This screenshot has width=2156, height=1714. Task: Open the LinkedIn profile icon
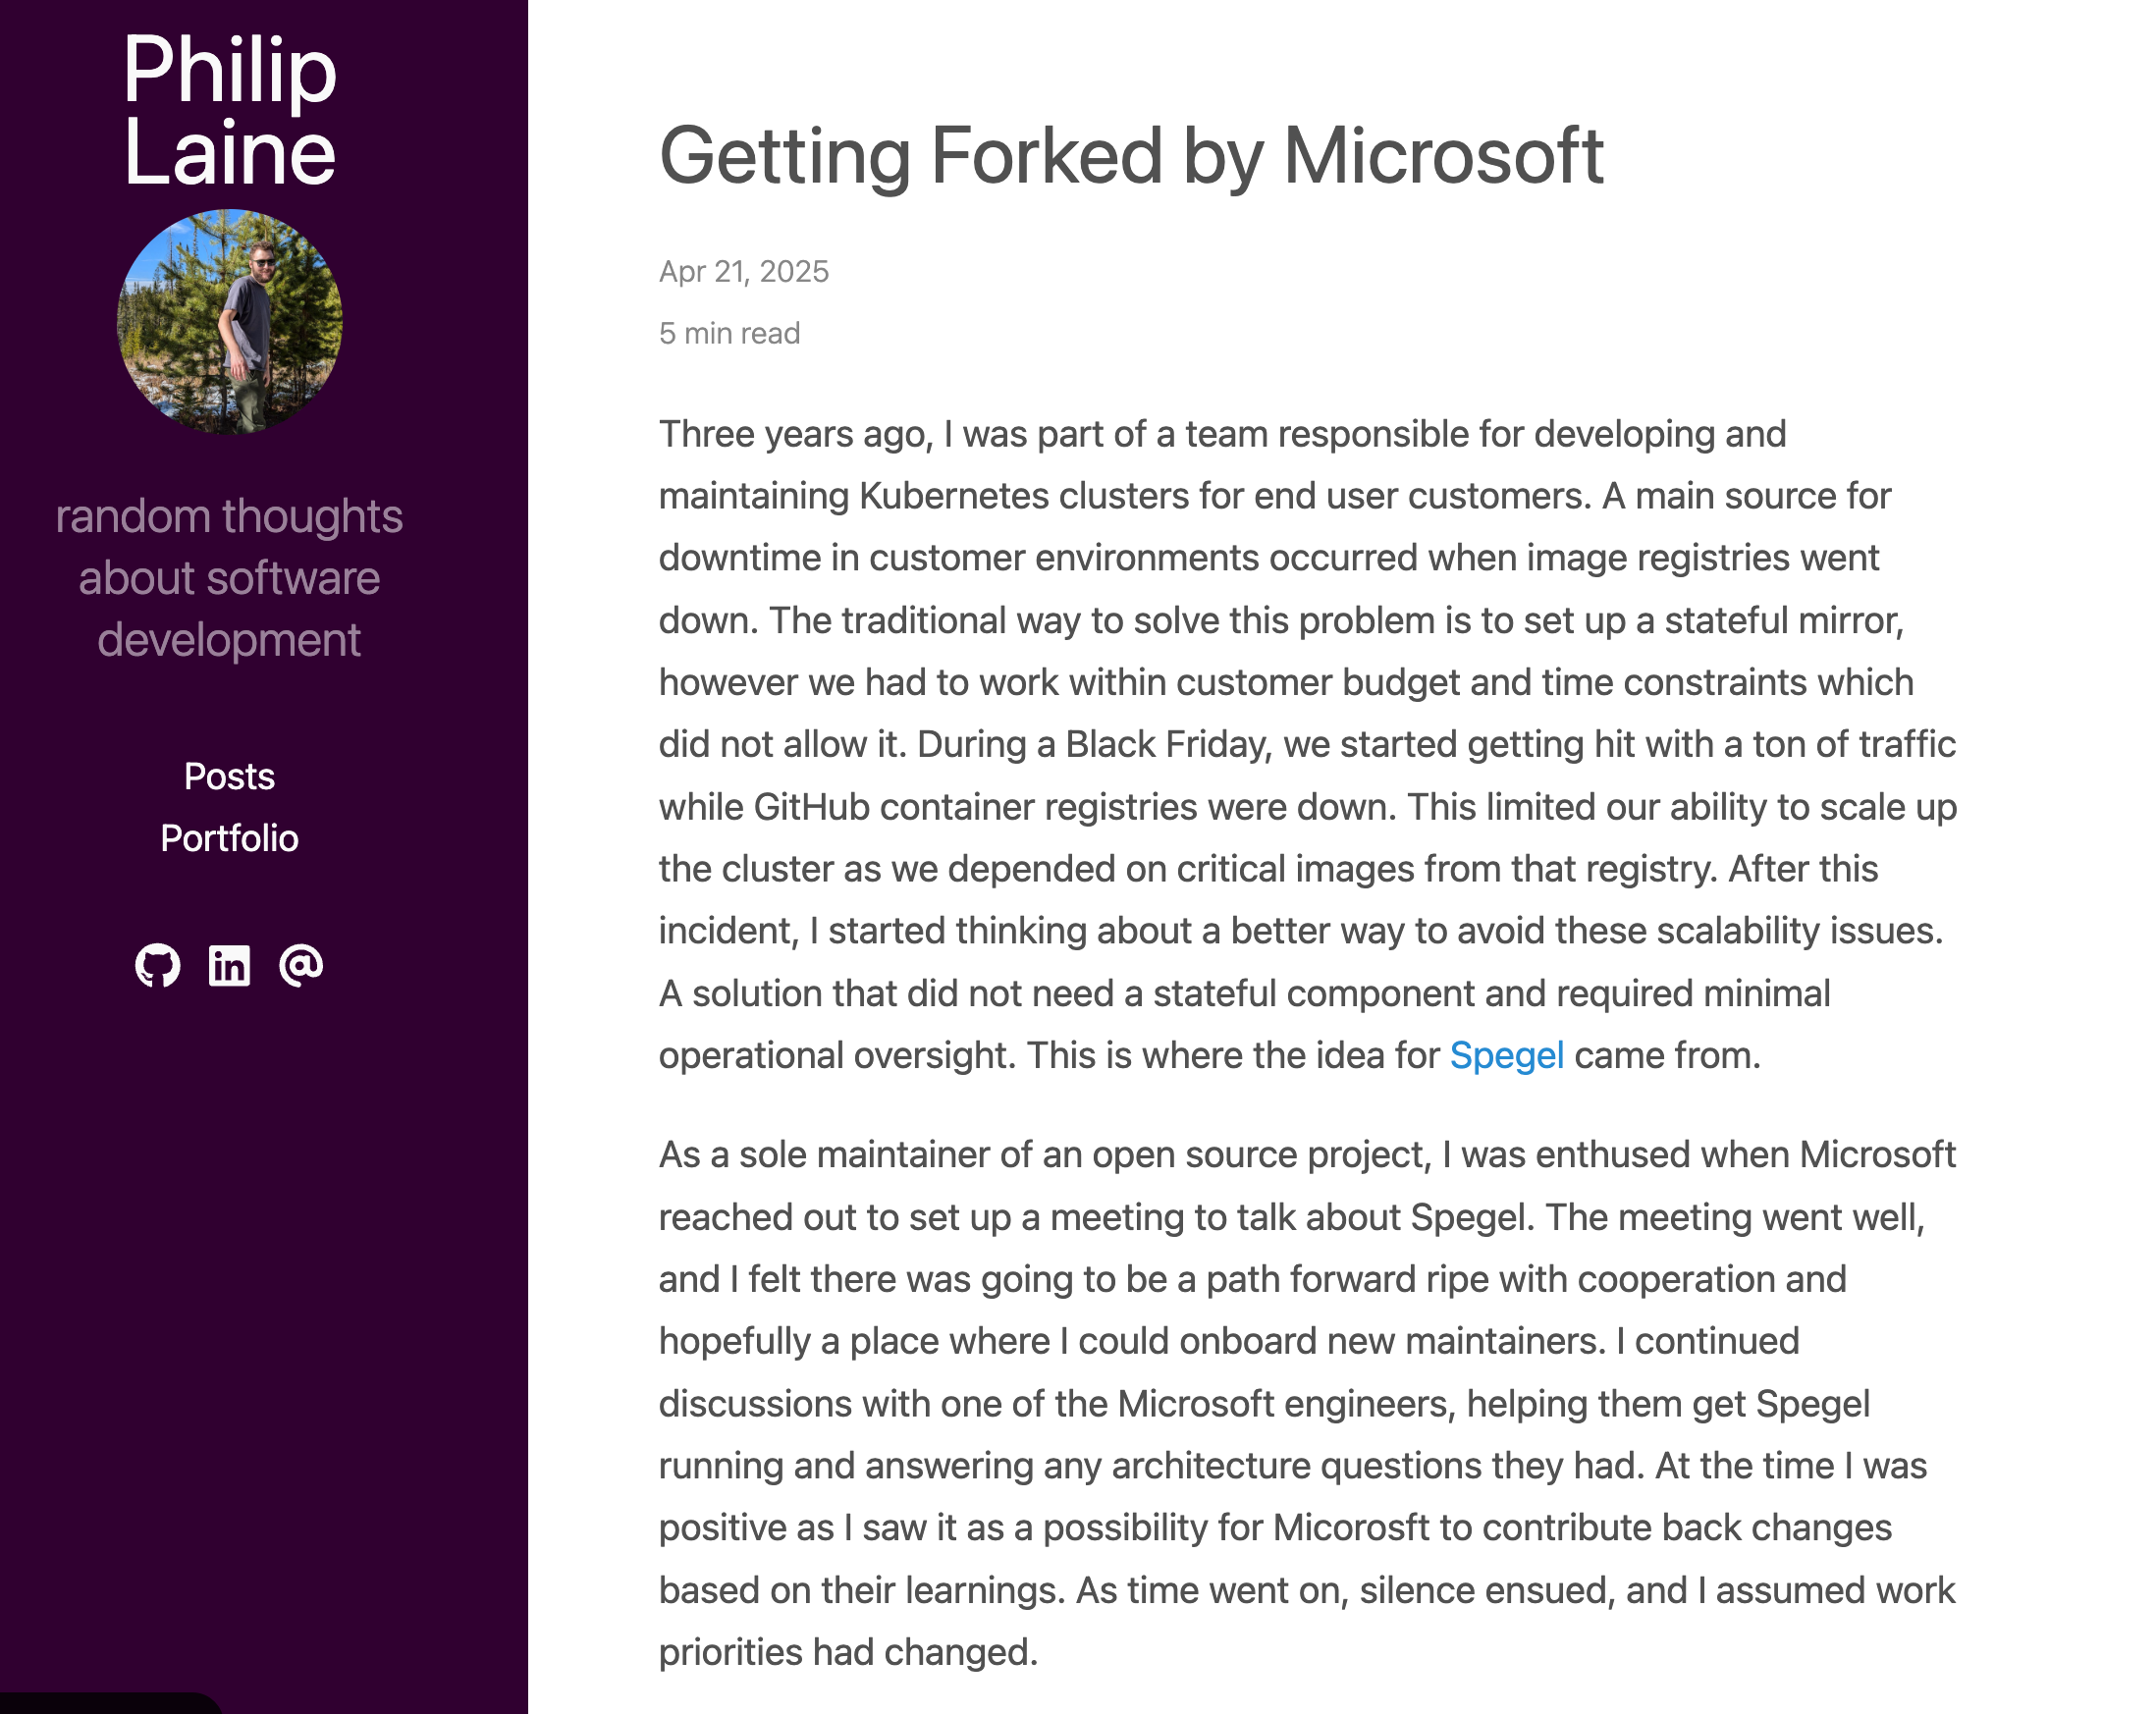point(229,965)
